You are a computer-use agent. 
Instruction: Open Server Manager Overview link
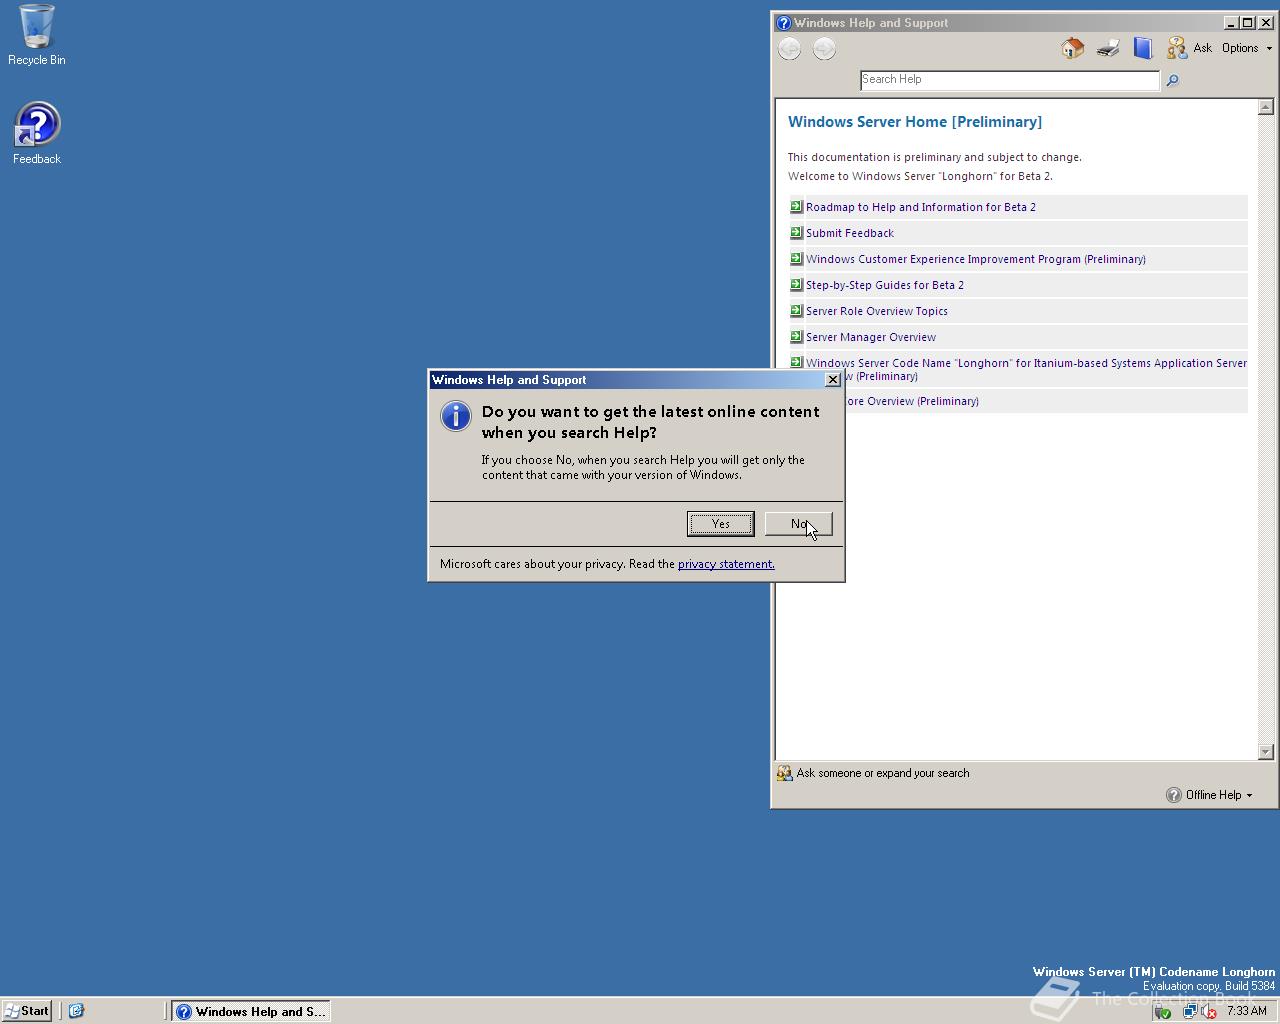870,337
